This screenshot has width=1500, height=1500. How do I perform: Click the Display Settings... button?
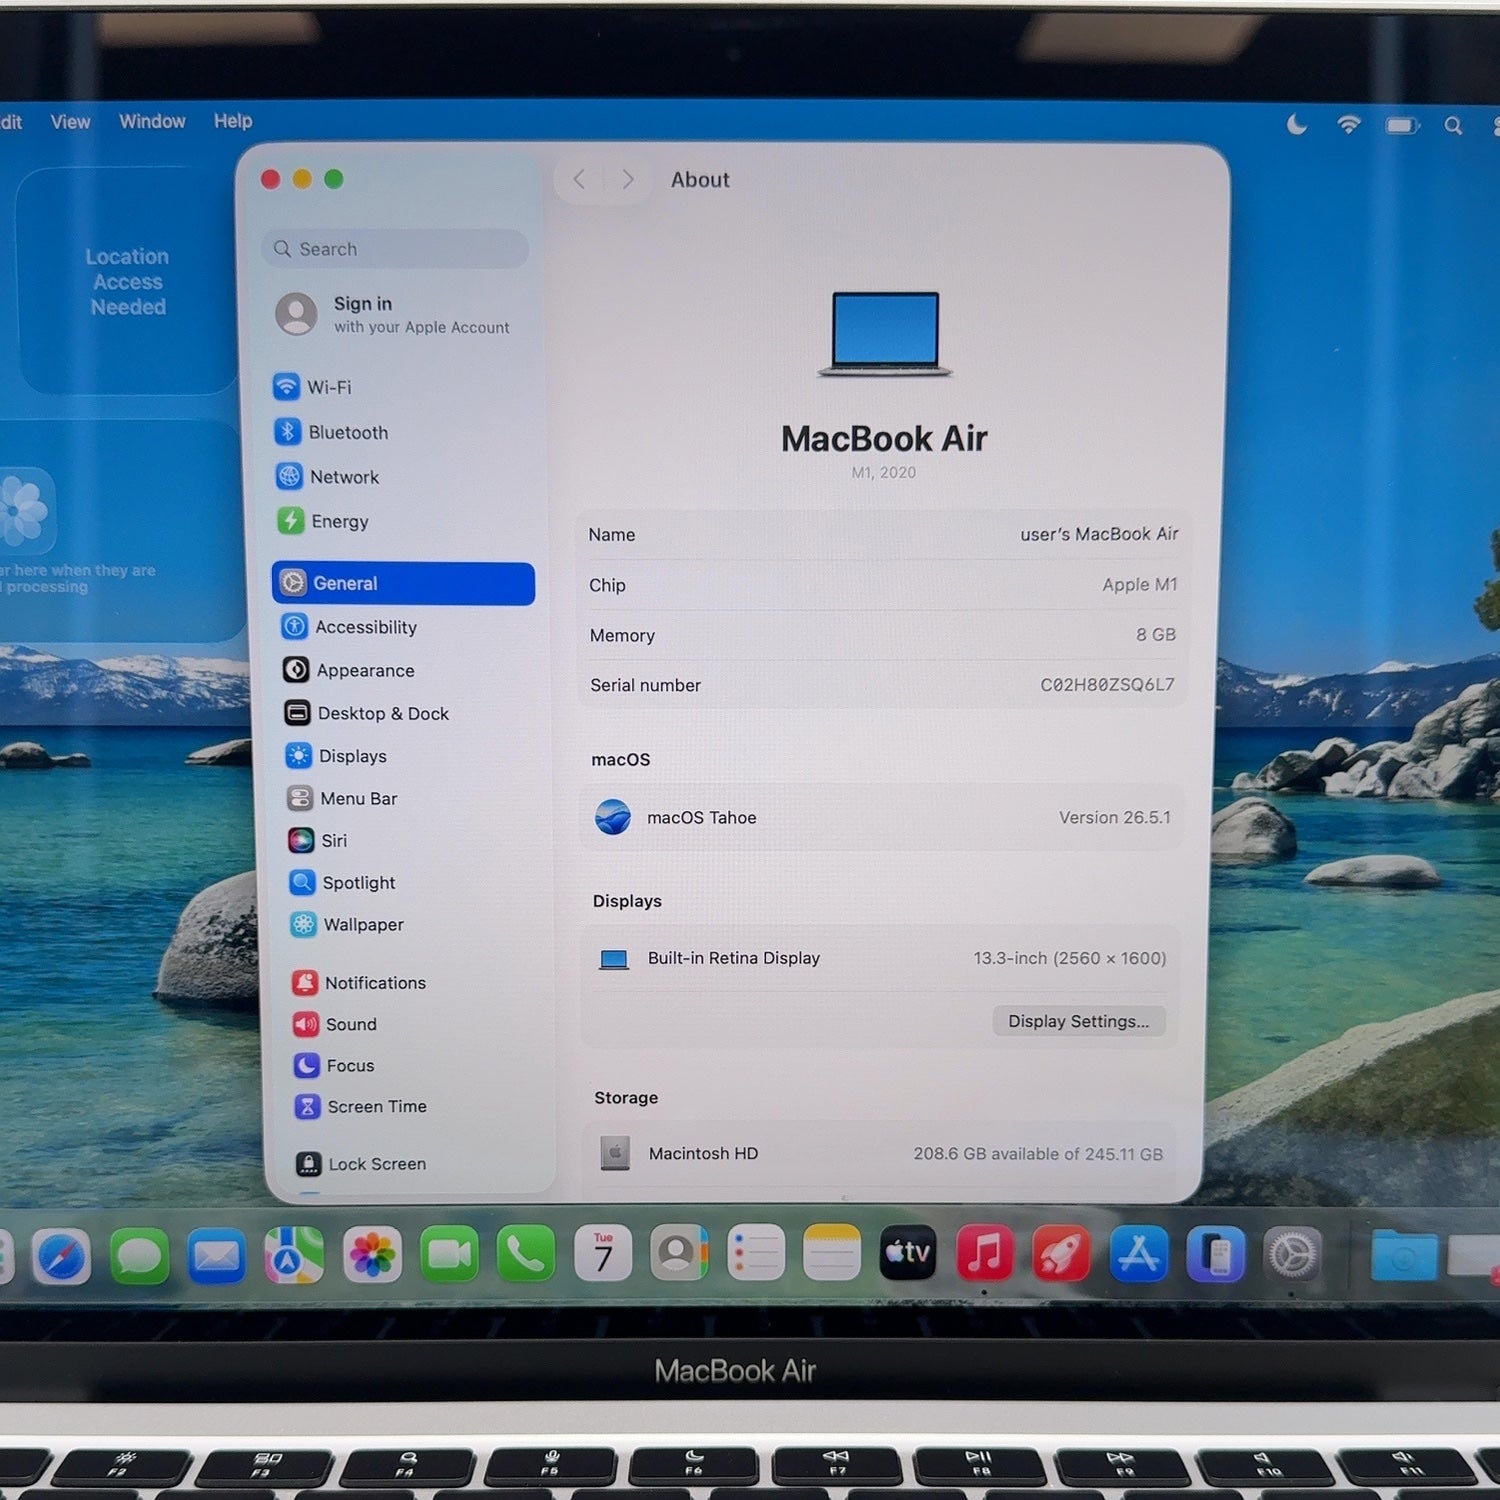click(x=1078, y=1021)
